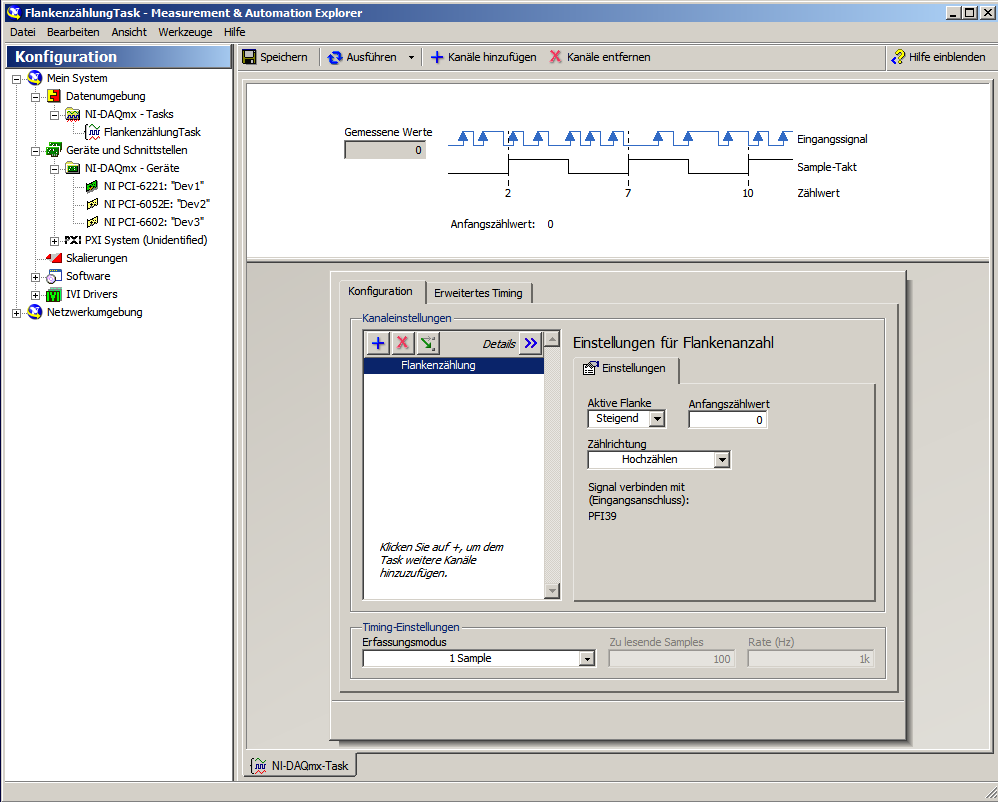The height and width of the screenshot is (802, 998).
Task: Collapse Geräte und Schnittstellen node
Action: click(x=36, y=151)
